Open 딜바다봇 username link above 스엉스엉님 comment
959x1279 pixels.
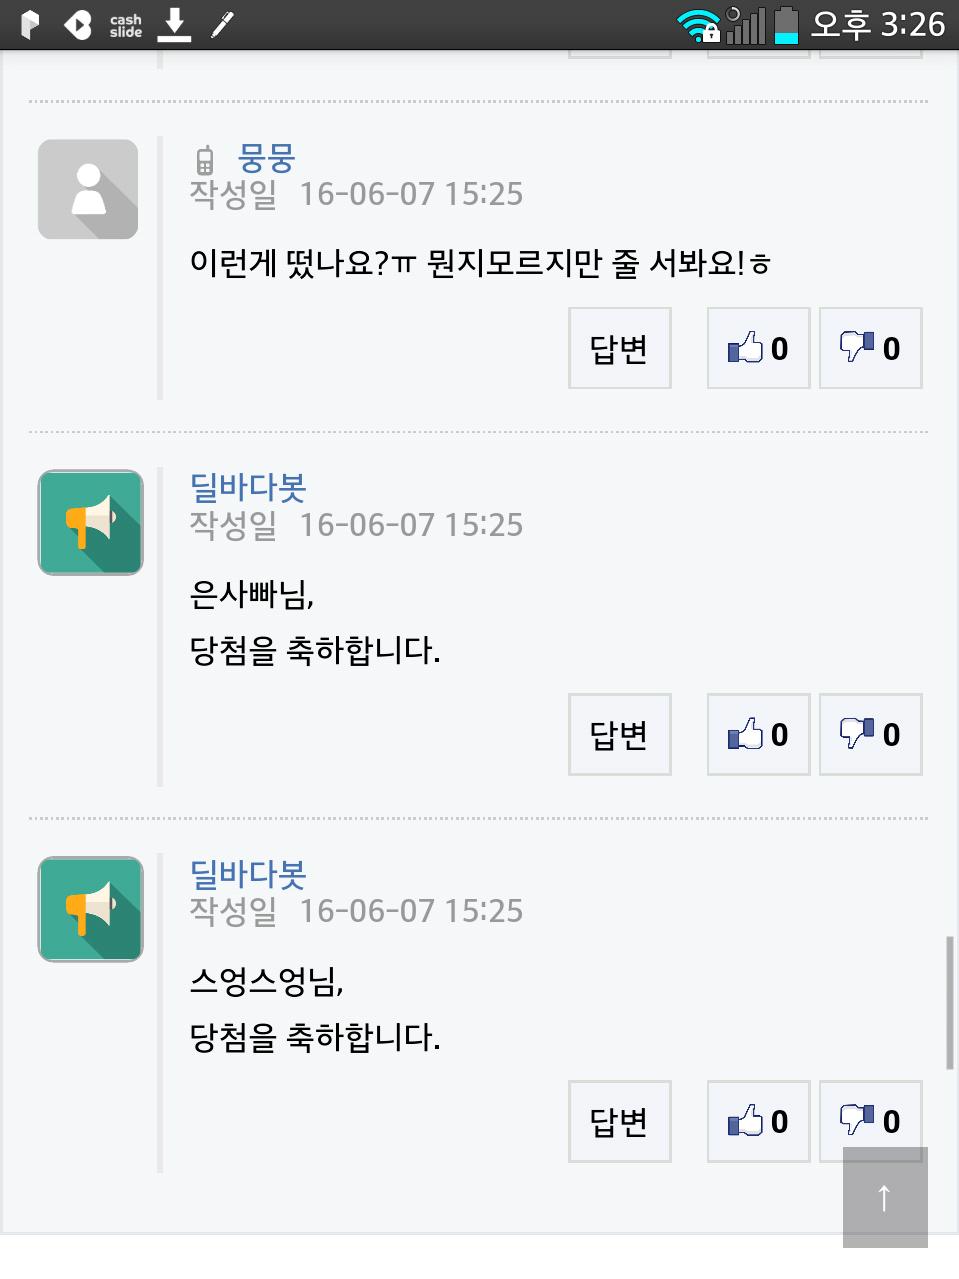(248, 874)
